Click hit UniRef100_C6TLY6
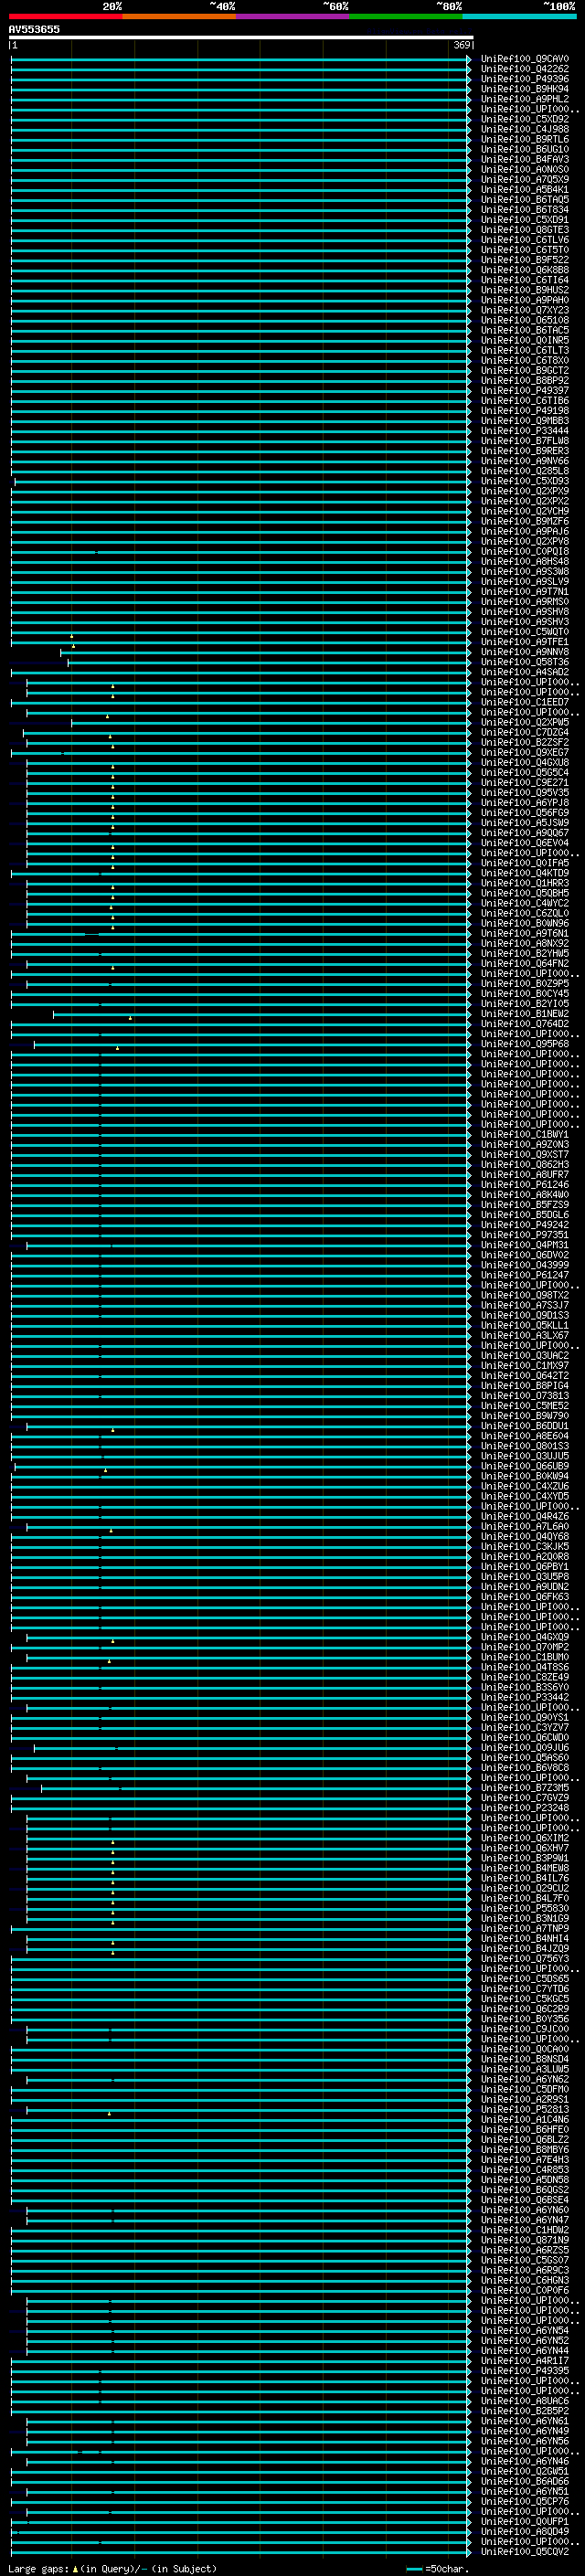This screenshot has width=585, height=2576. point(525,239)
